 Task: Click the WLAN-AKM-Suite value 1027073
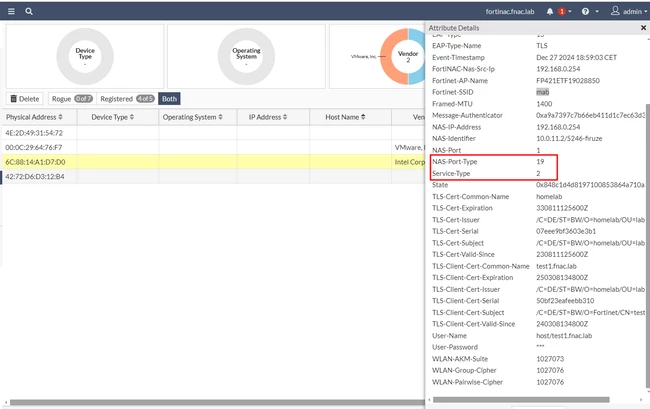tap(550, 359)
